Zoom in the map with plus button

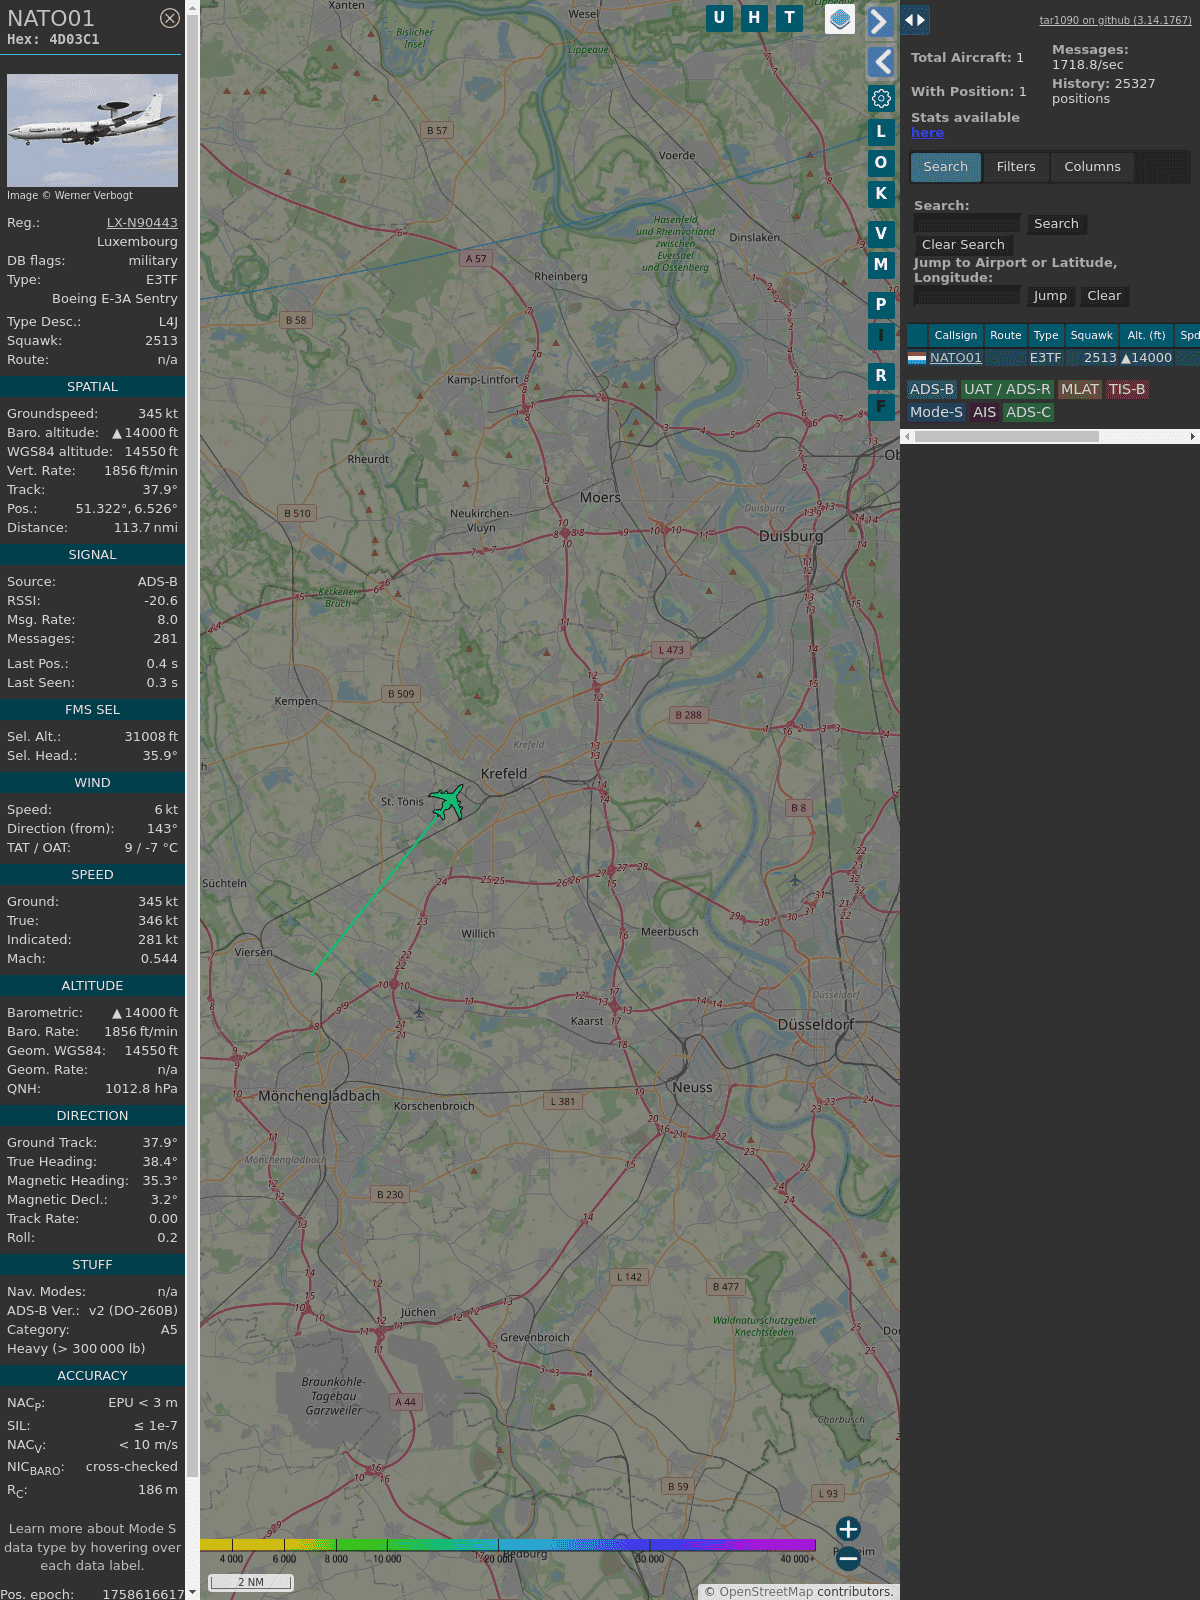(x=848, y=1529)
